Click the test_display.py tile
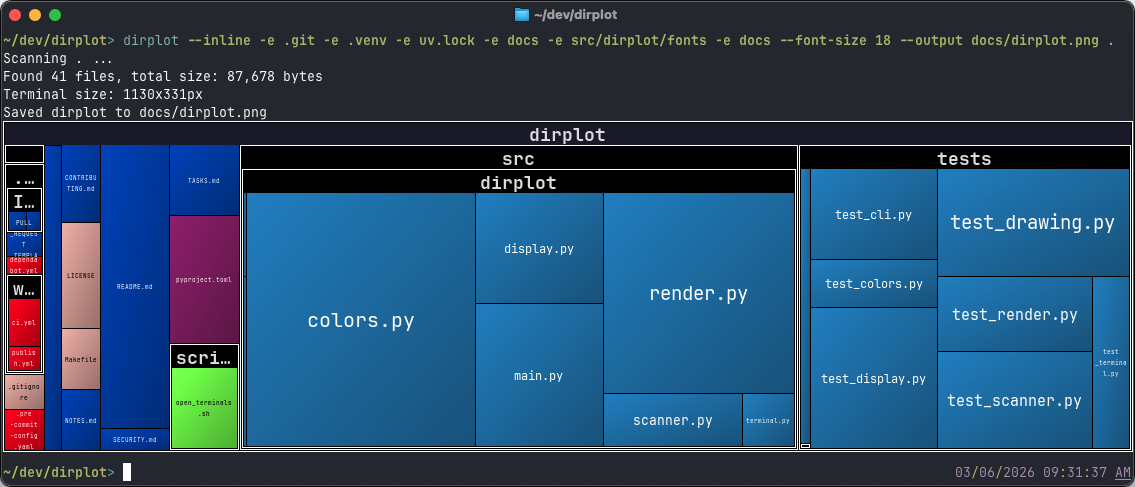1135x487 pixels. coord(874,378)
